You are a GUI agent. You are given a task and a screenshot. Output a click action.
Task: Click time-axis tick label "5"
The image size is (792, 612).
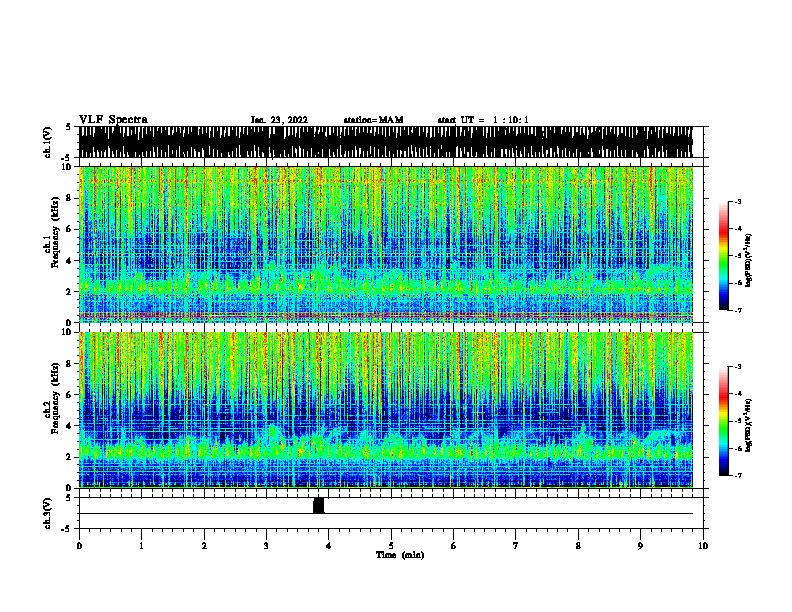click(x=391, y=546)
